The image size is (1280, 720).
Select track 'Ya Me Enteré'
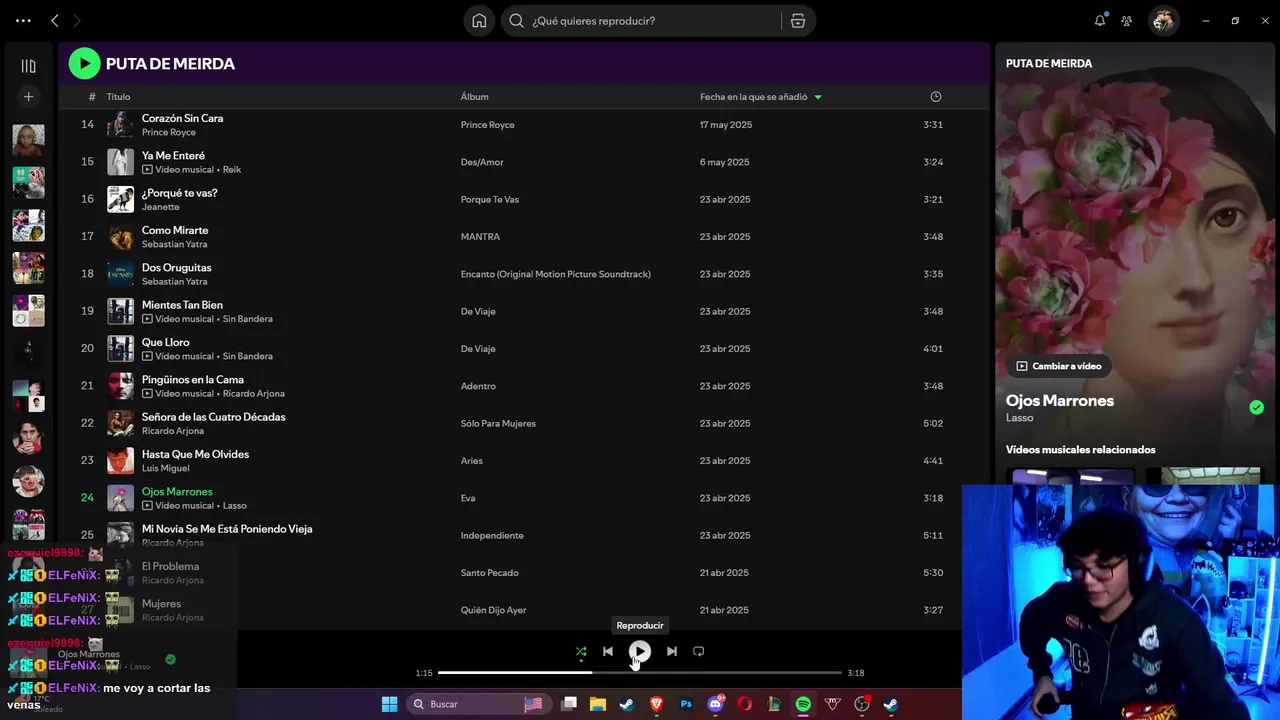click(173, 156)
